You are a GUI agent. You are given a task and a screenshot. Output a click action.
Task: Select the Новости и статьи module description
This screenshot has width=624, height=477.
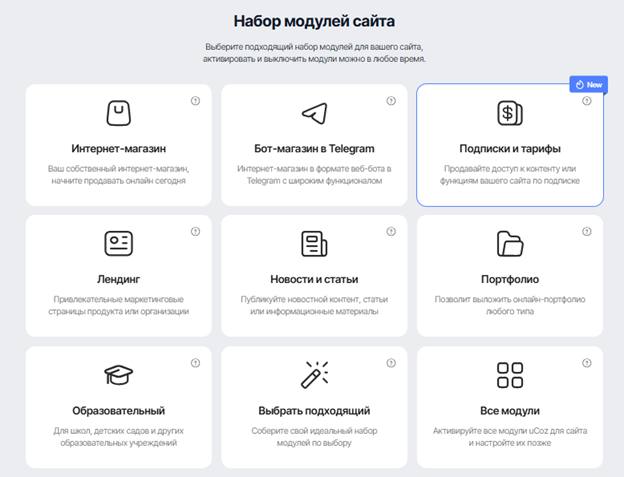tap(314, 305)
